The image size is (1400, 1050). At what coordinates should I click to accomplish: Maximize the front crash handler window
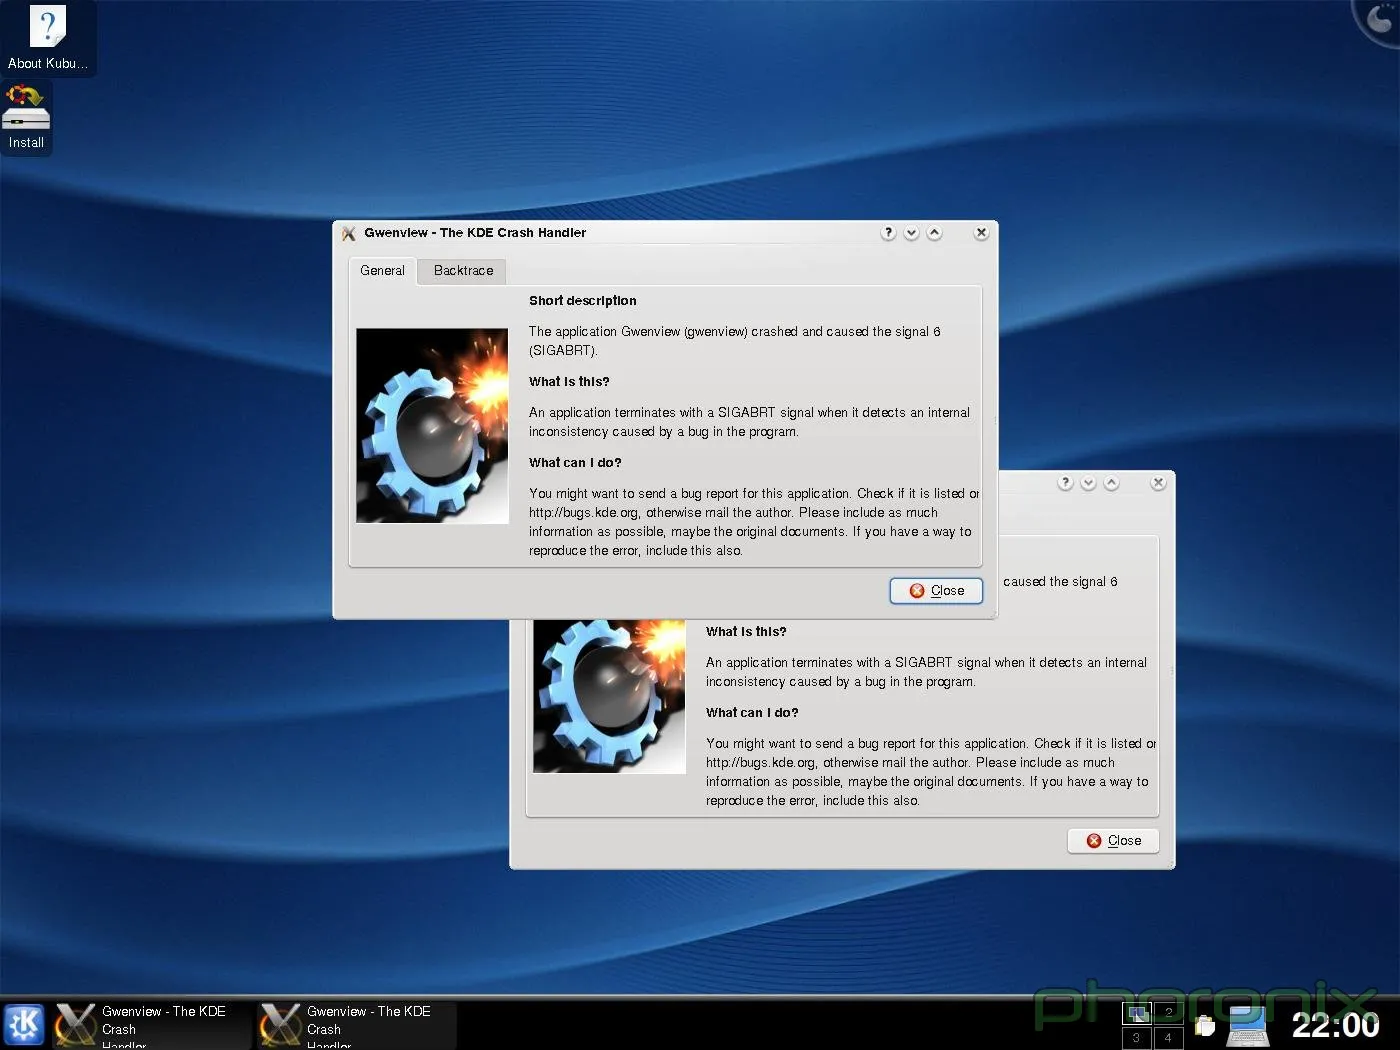point(934,233)
